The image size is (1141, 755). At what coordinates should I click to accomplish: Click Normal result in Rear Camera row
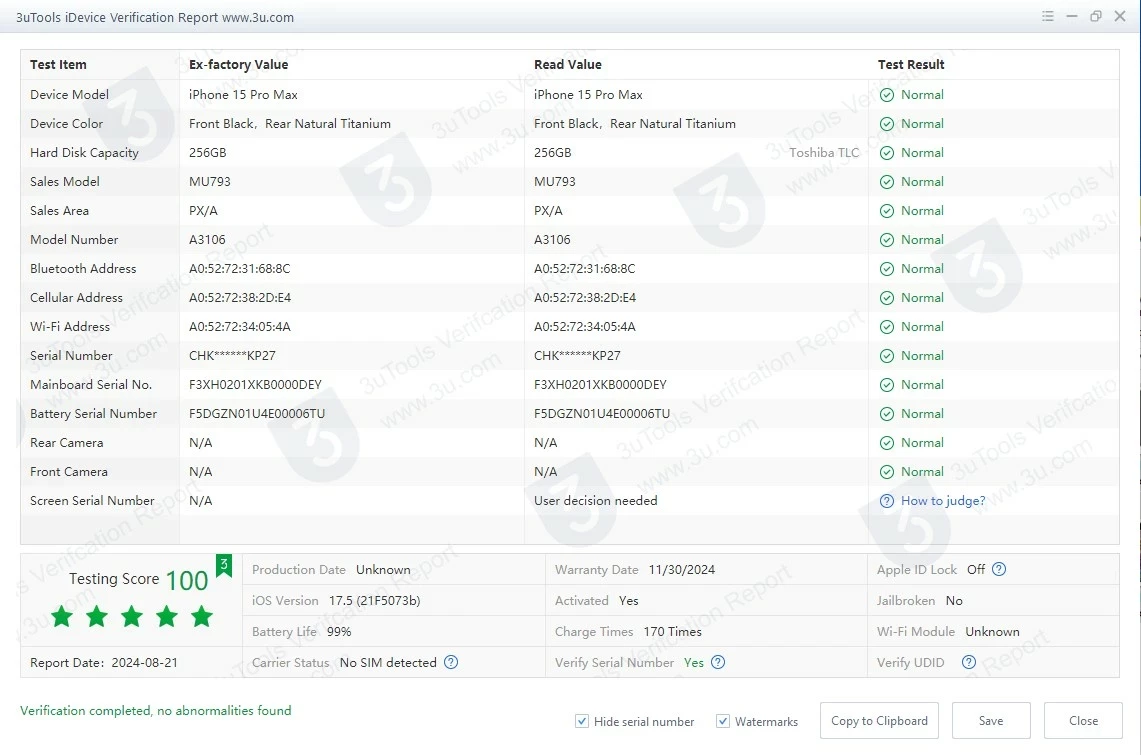(922, 443)
